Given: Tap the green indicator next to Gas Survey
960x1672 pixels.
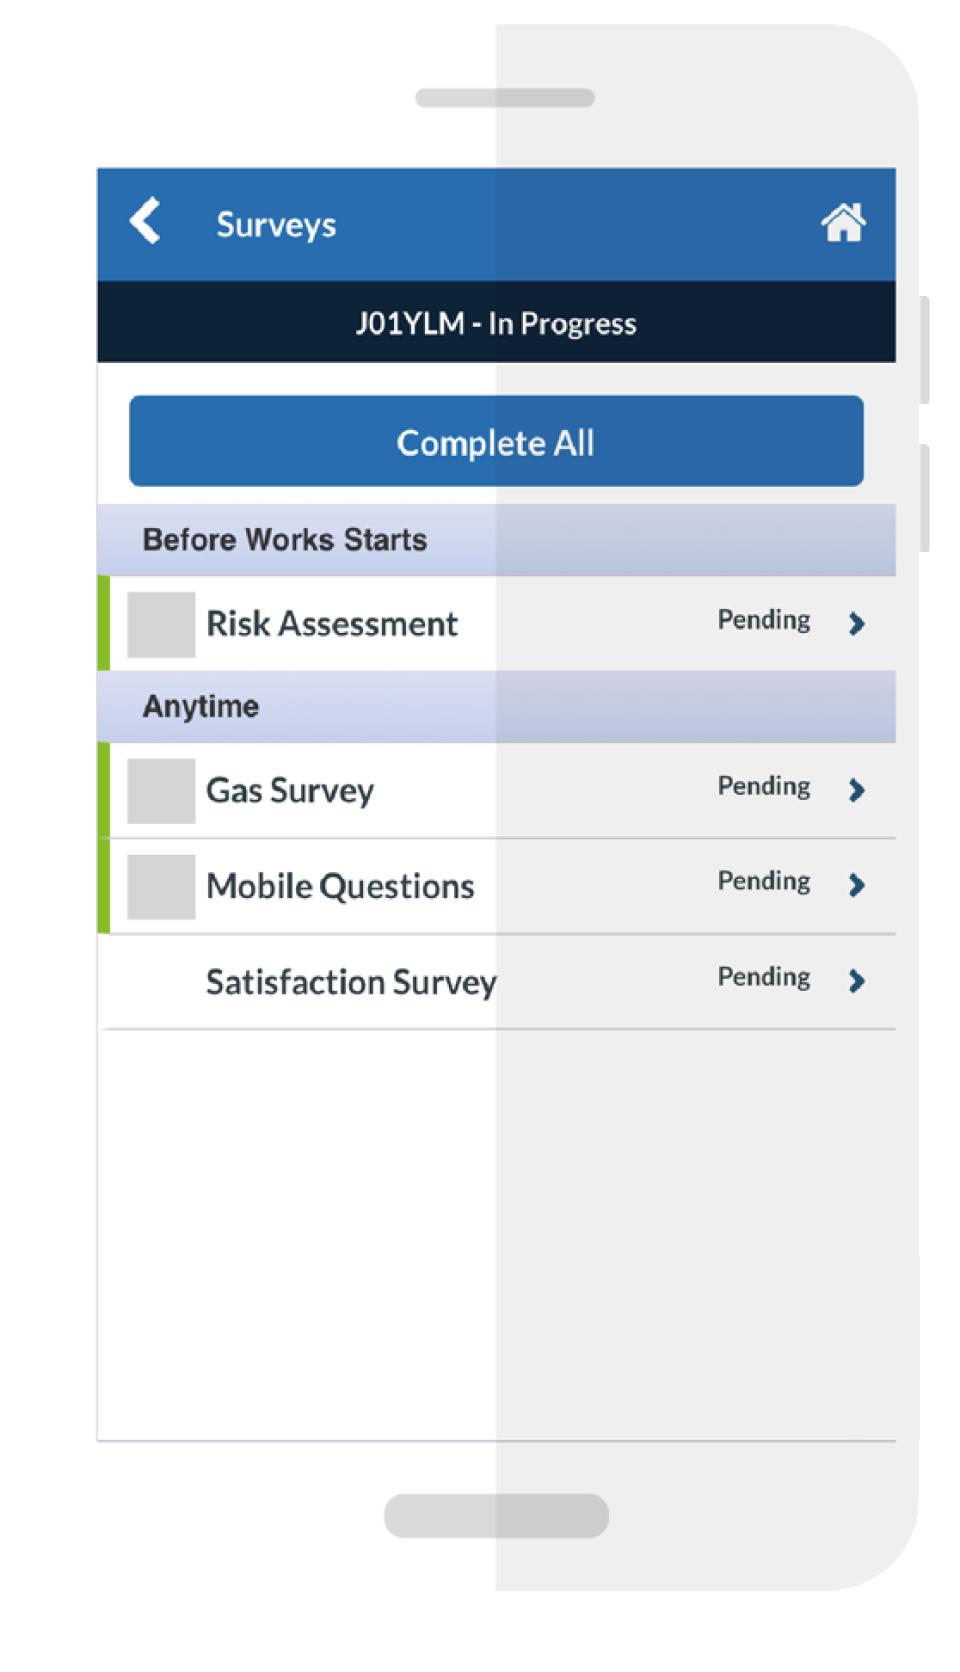Looking at the screenshot, I should [105, 790].
